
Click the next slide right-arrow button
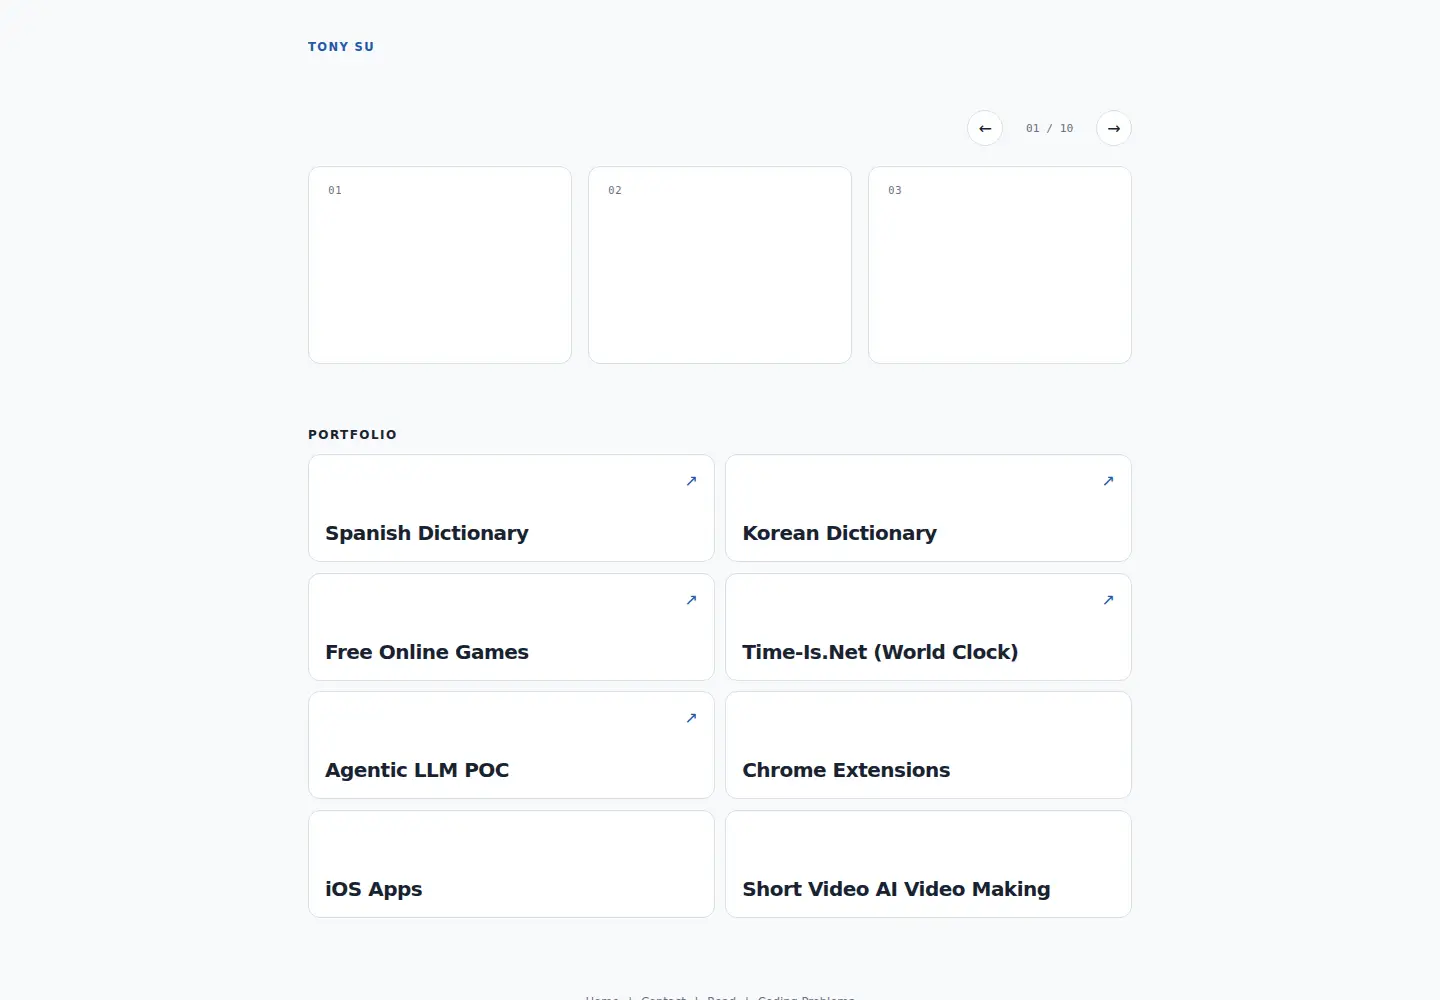click(1114, 128)
